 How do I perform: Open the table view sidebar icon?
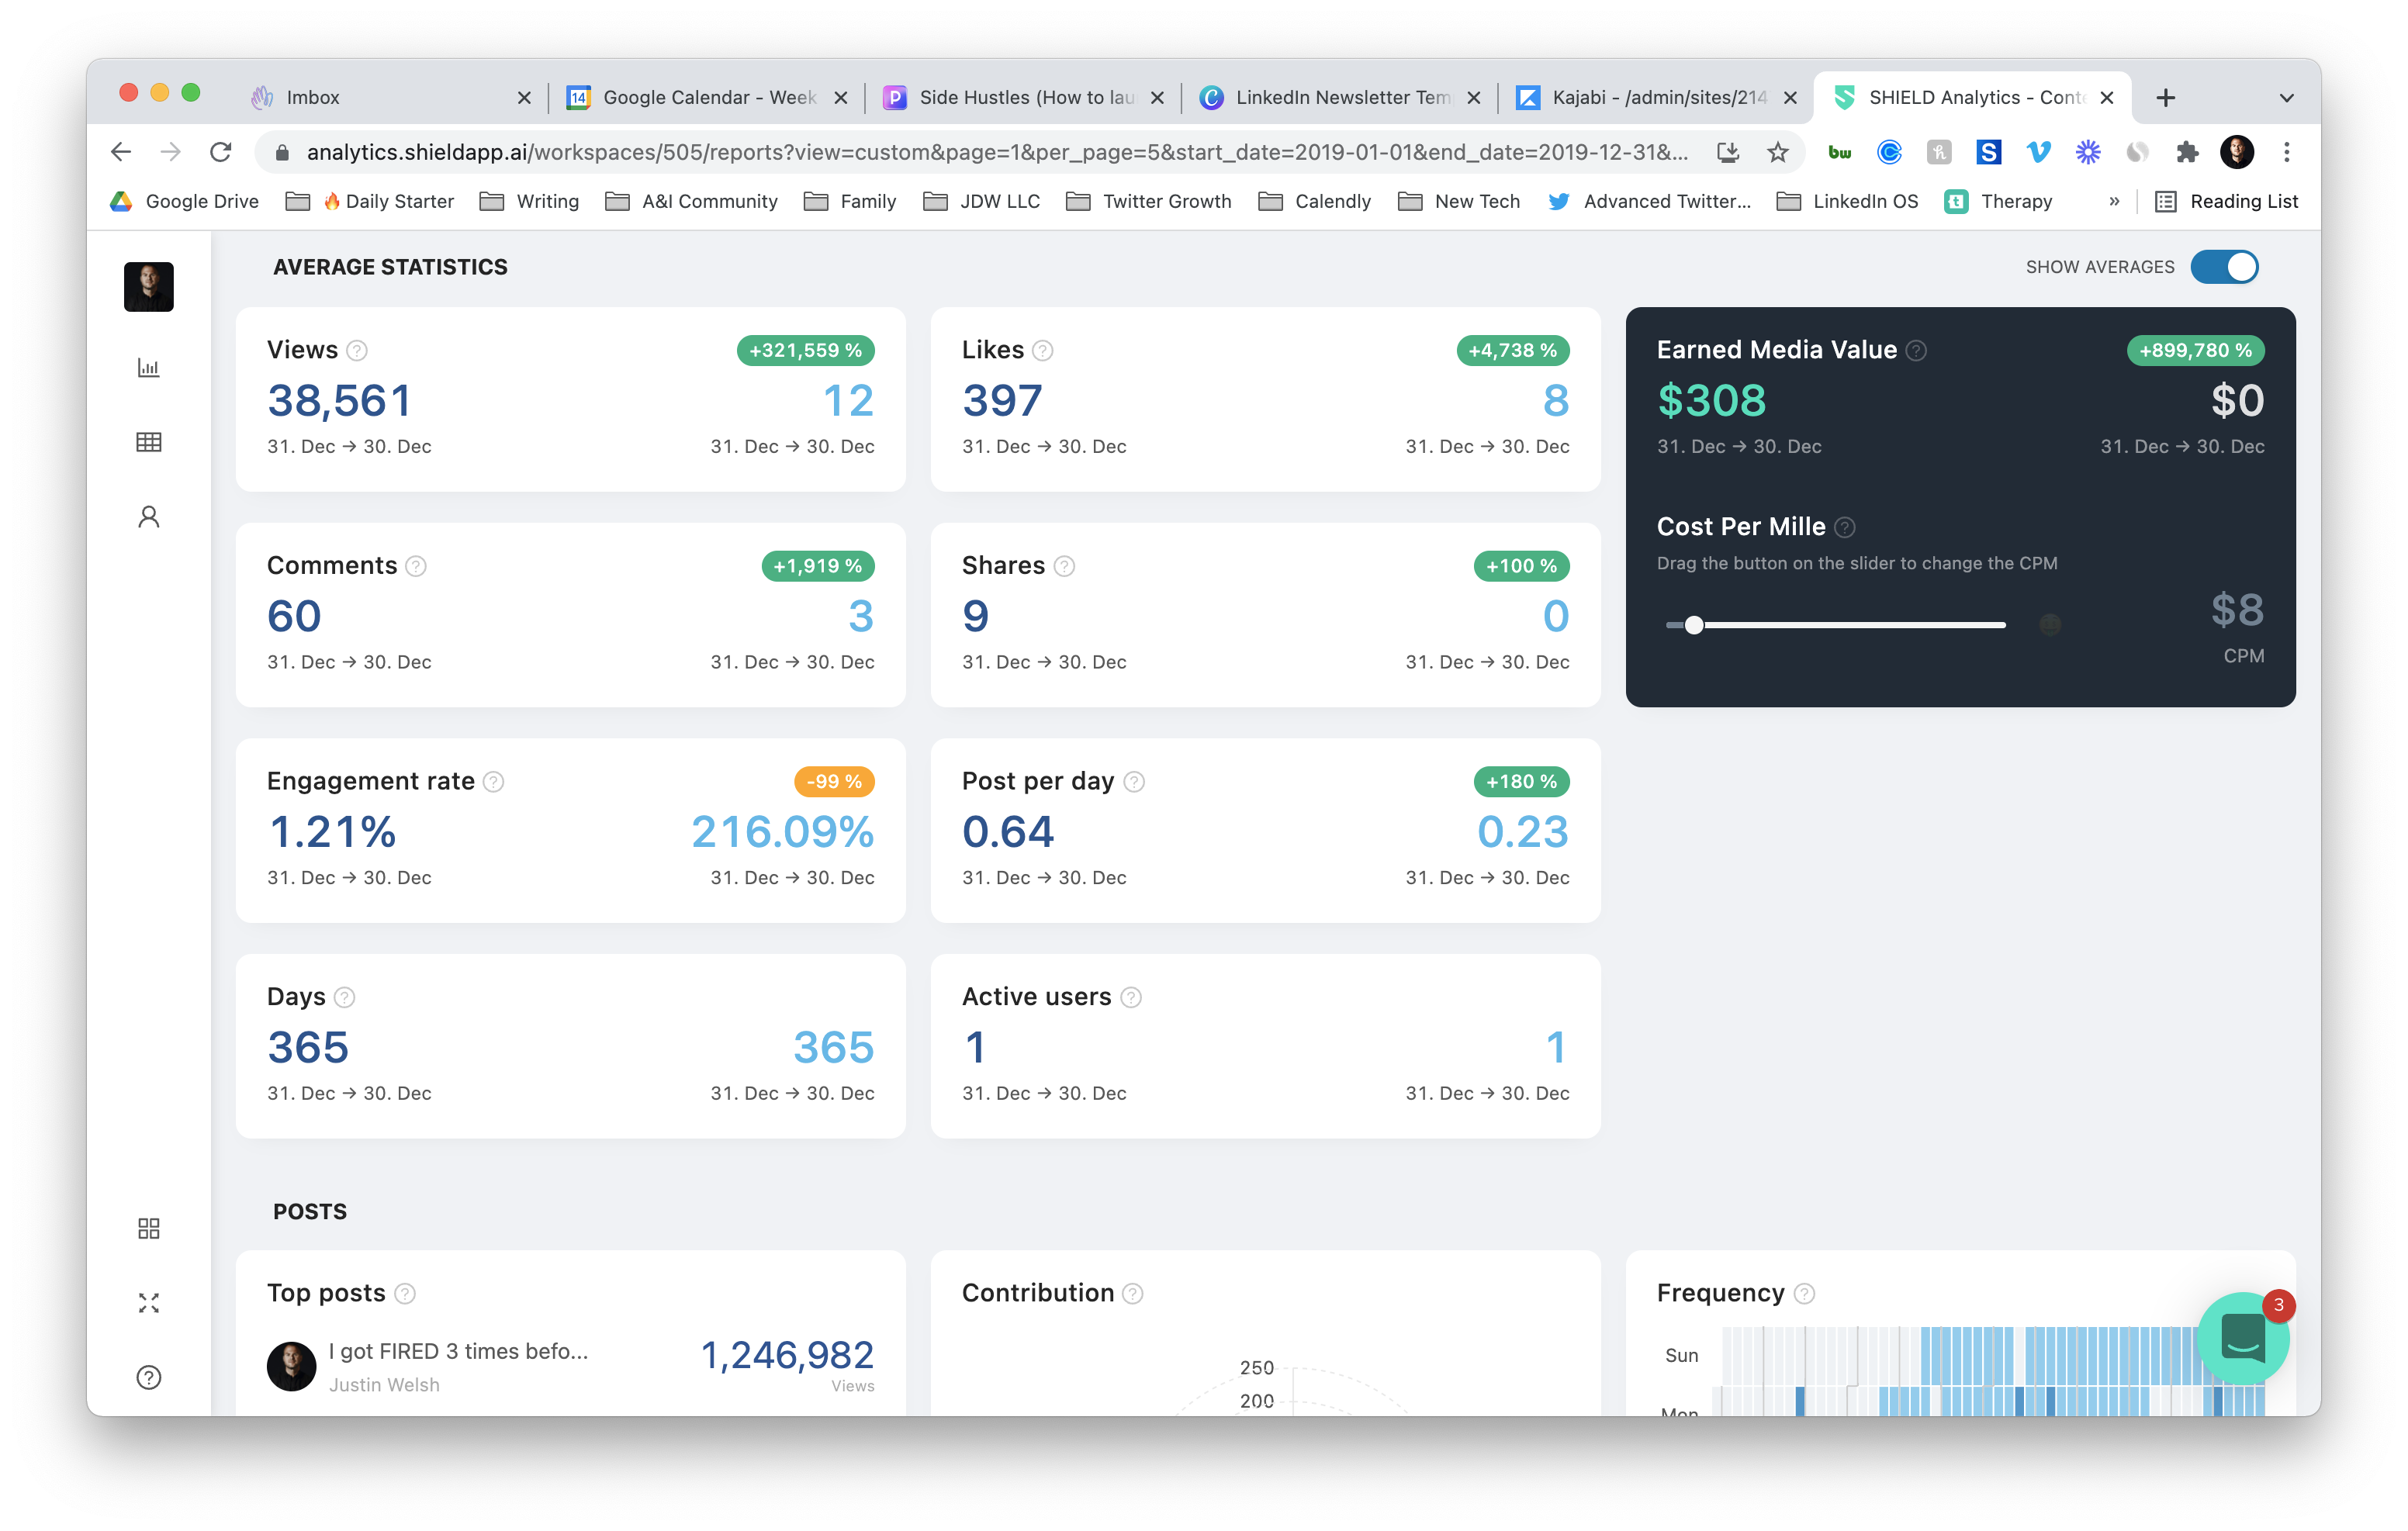(x=148, y=442)
